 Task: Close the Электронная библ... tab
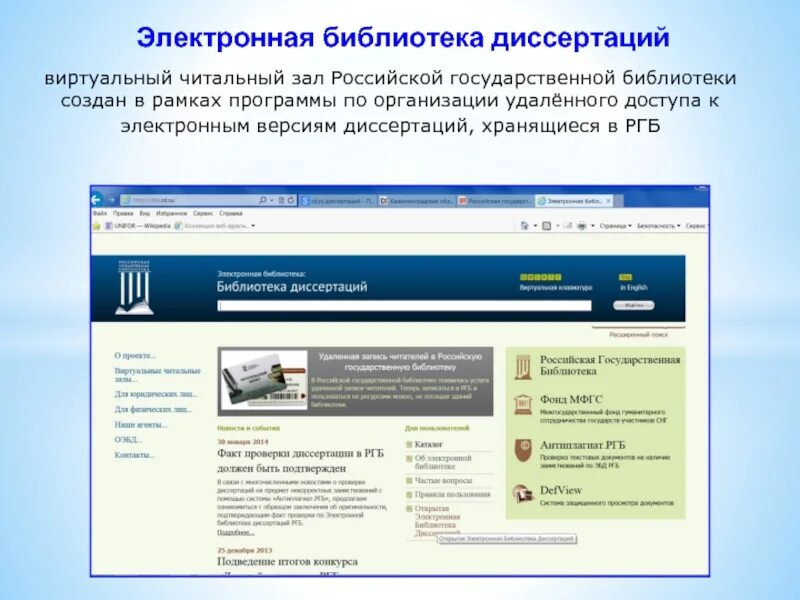[608, 201]
